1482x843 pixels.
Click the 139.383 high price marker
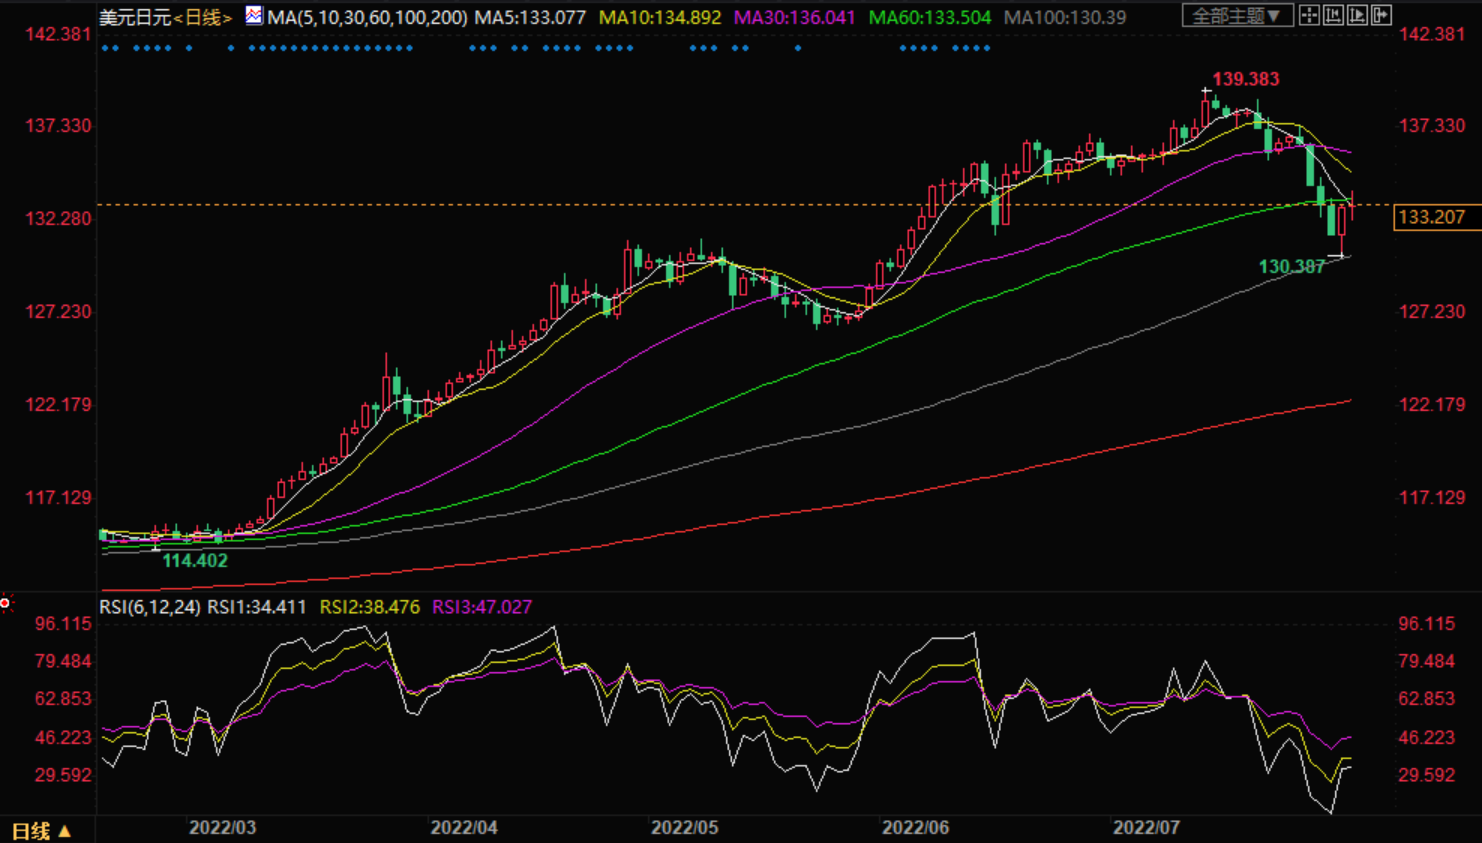click(1245, 79)
